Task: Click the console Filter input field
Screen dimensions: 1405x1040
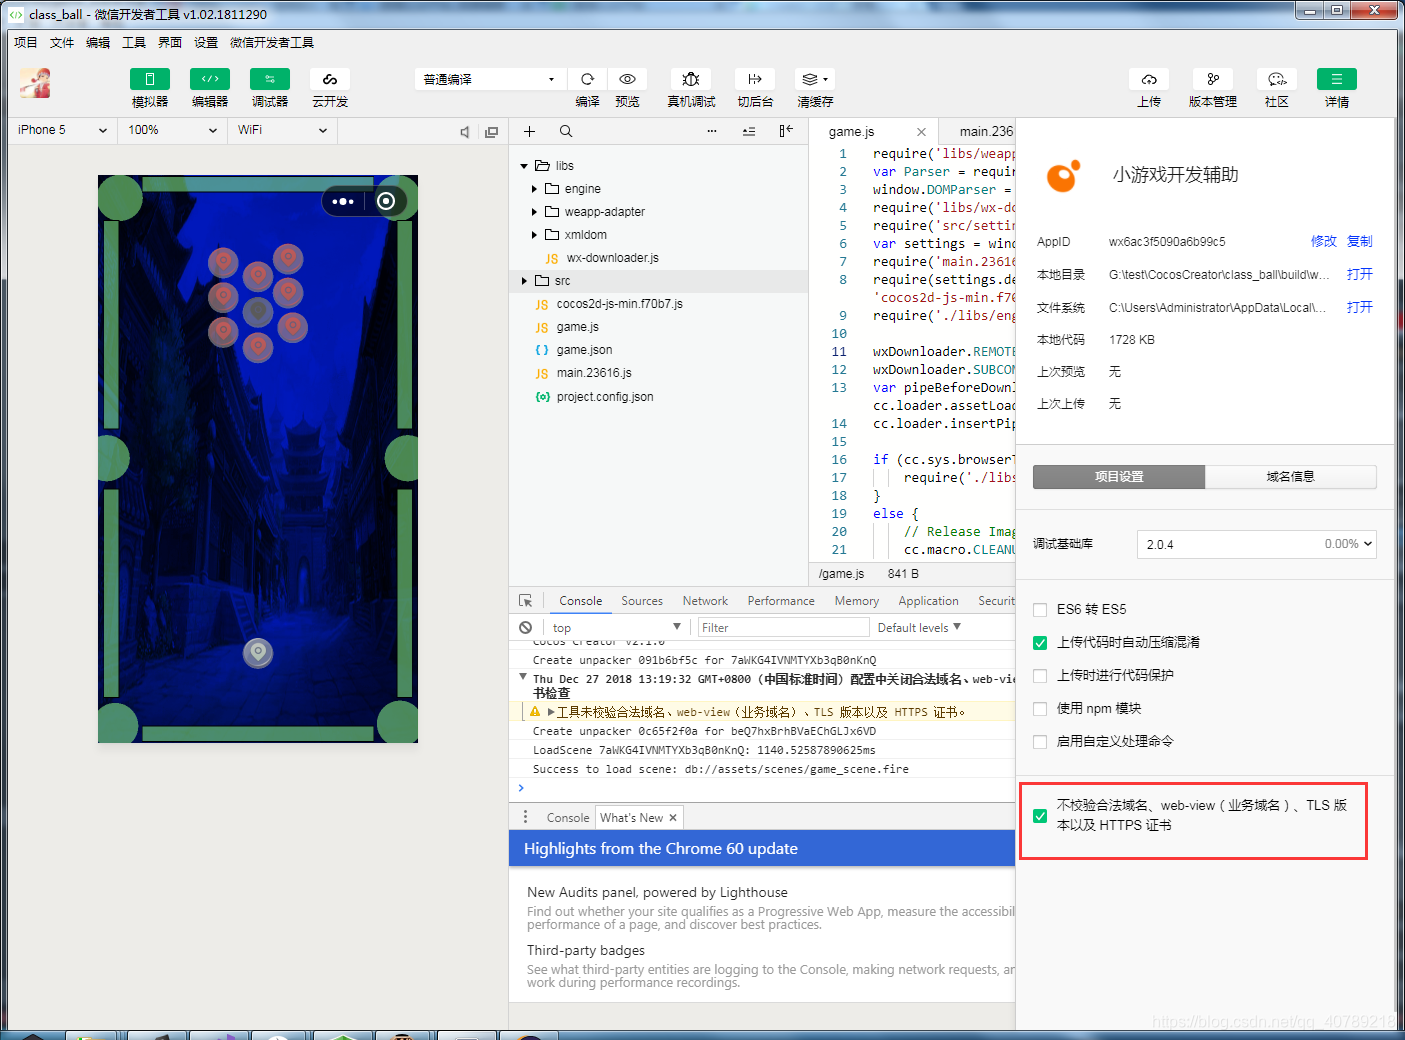Action: (783, 627)
